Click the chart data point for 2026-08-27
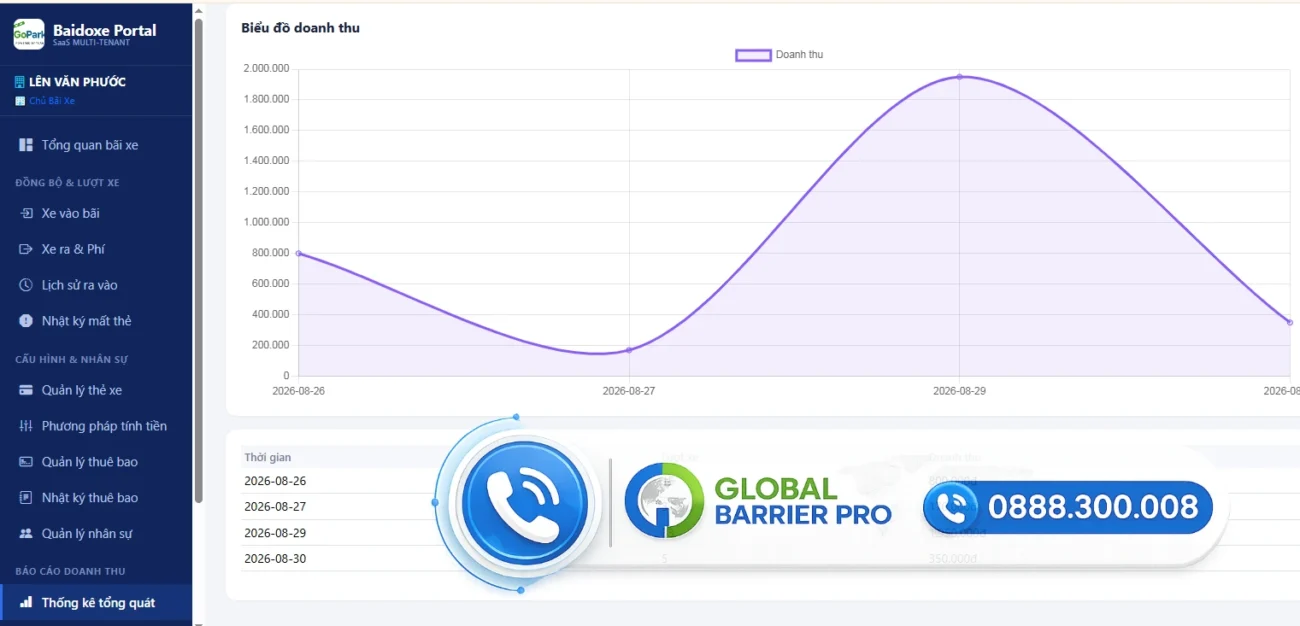This screenshot has width=1300, height=626. (629, 350)
